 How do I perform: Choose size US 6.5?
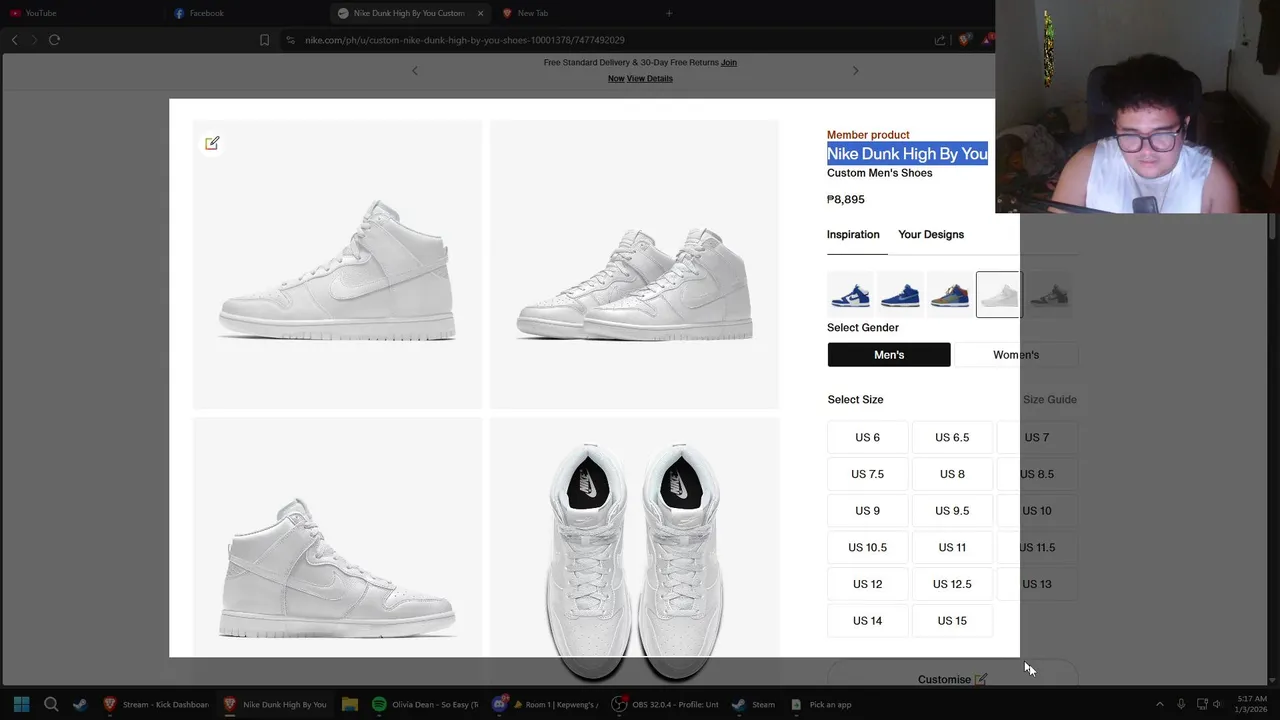click(x=952, y=437)
